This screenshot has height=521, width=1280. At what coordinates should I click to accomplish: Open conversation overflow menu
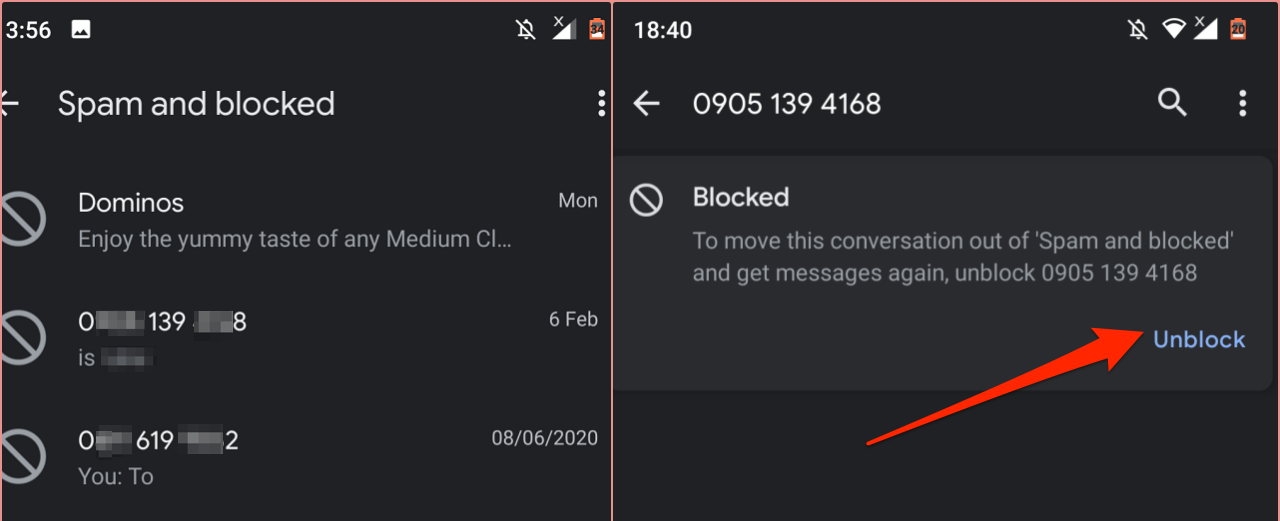[x=1243, y=103]
